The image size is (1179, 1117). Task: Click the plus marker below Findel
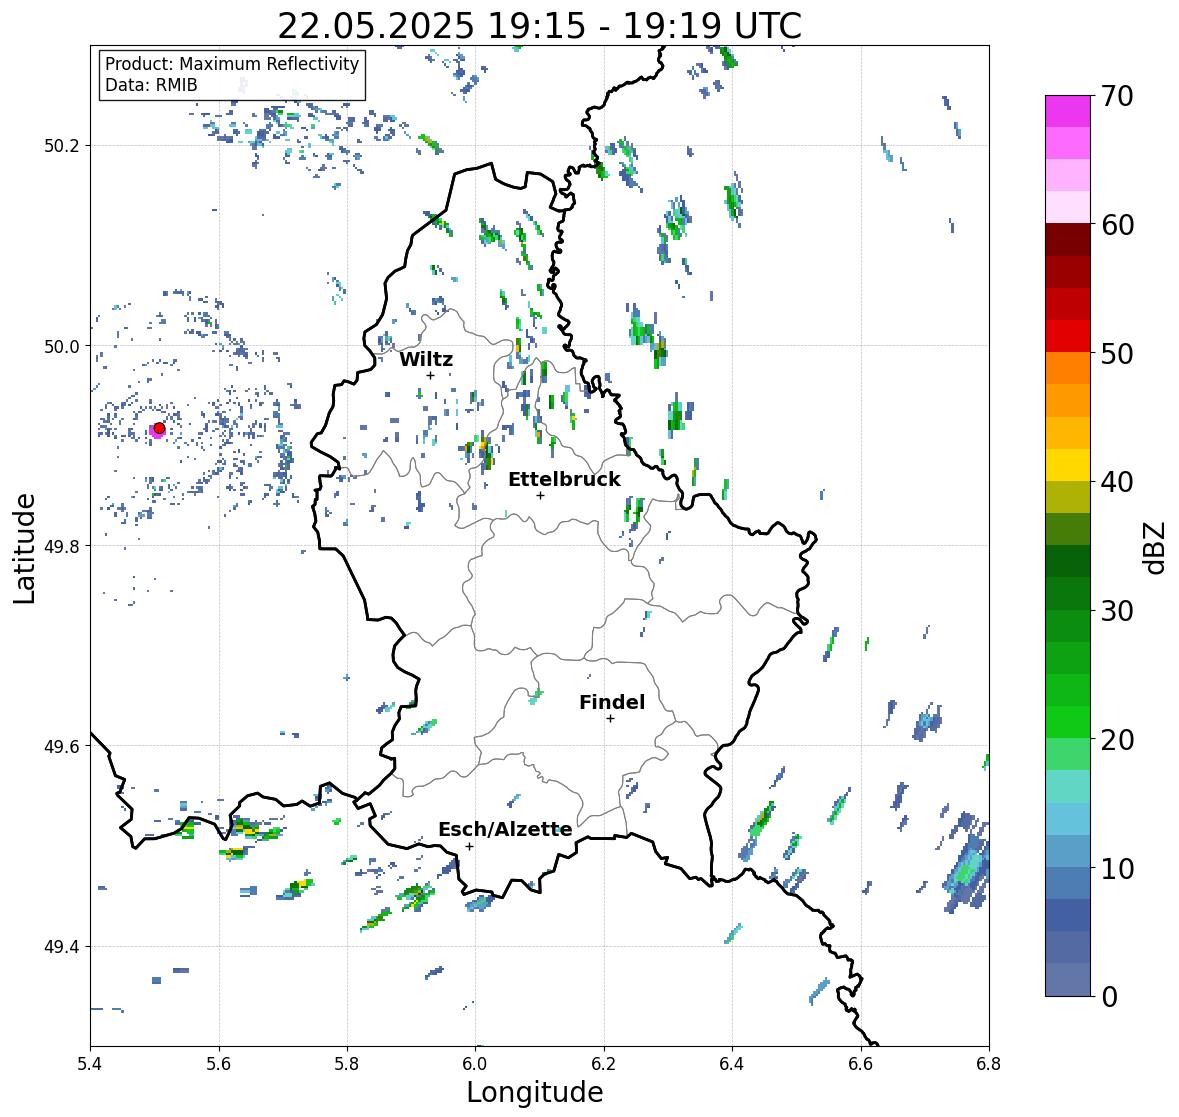[611, 719]
